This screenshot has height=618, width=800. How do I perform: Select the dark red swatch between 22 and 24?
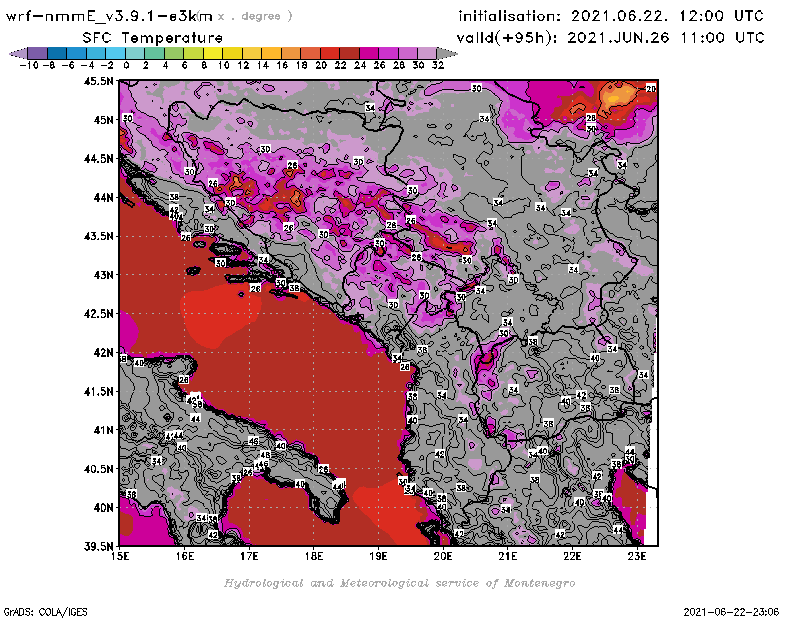coord(349,53)
